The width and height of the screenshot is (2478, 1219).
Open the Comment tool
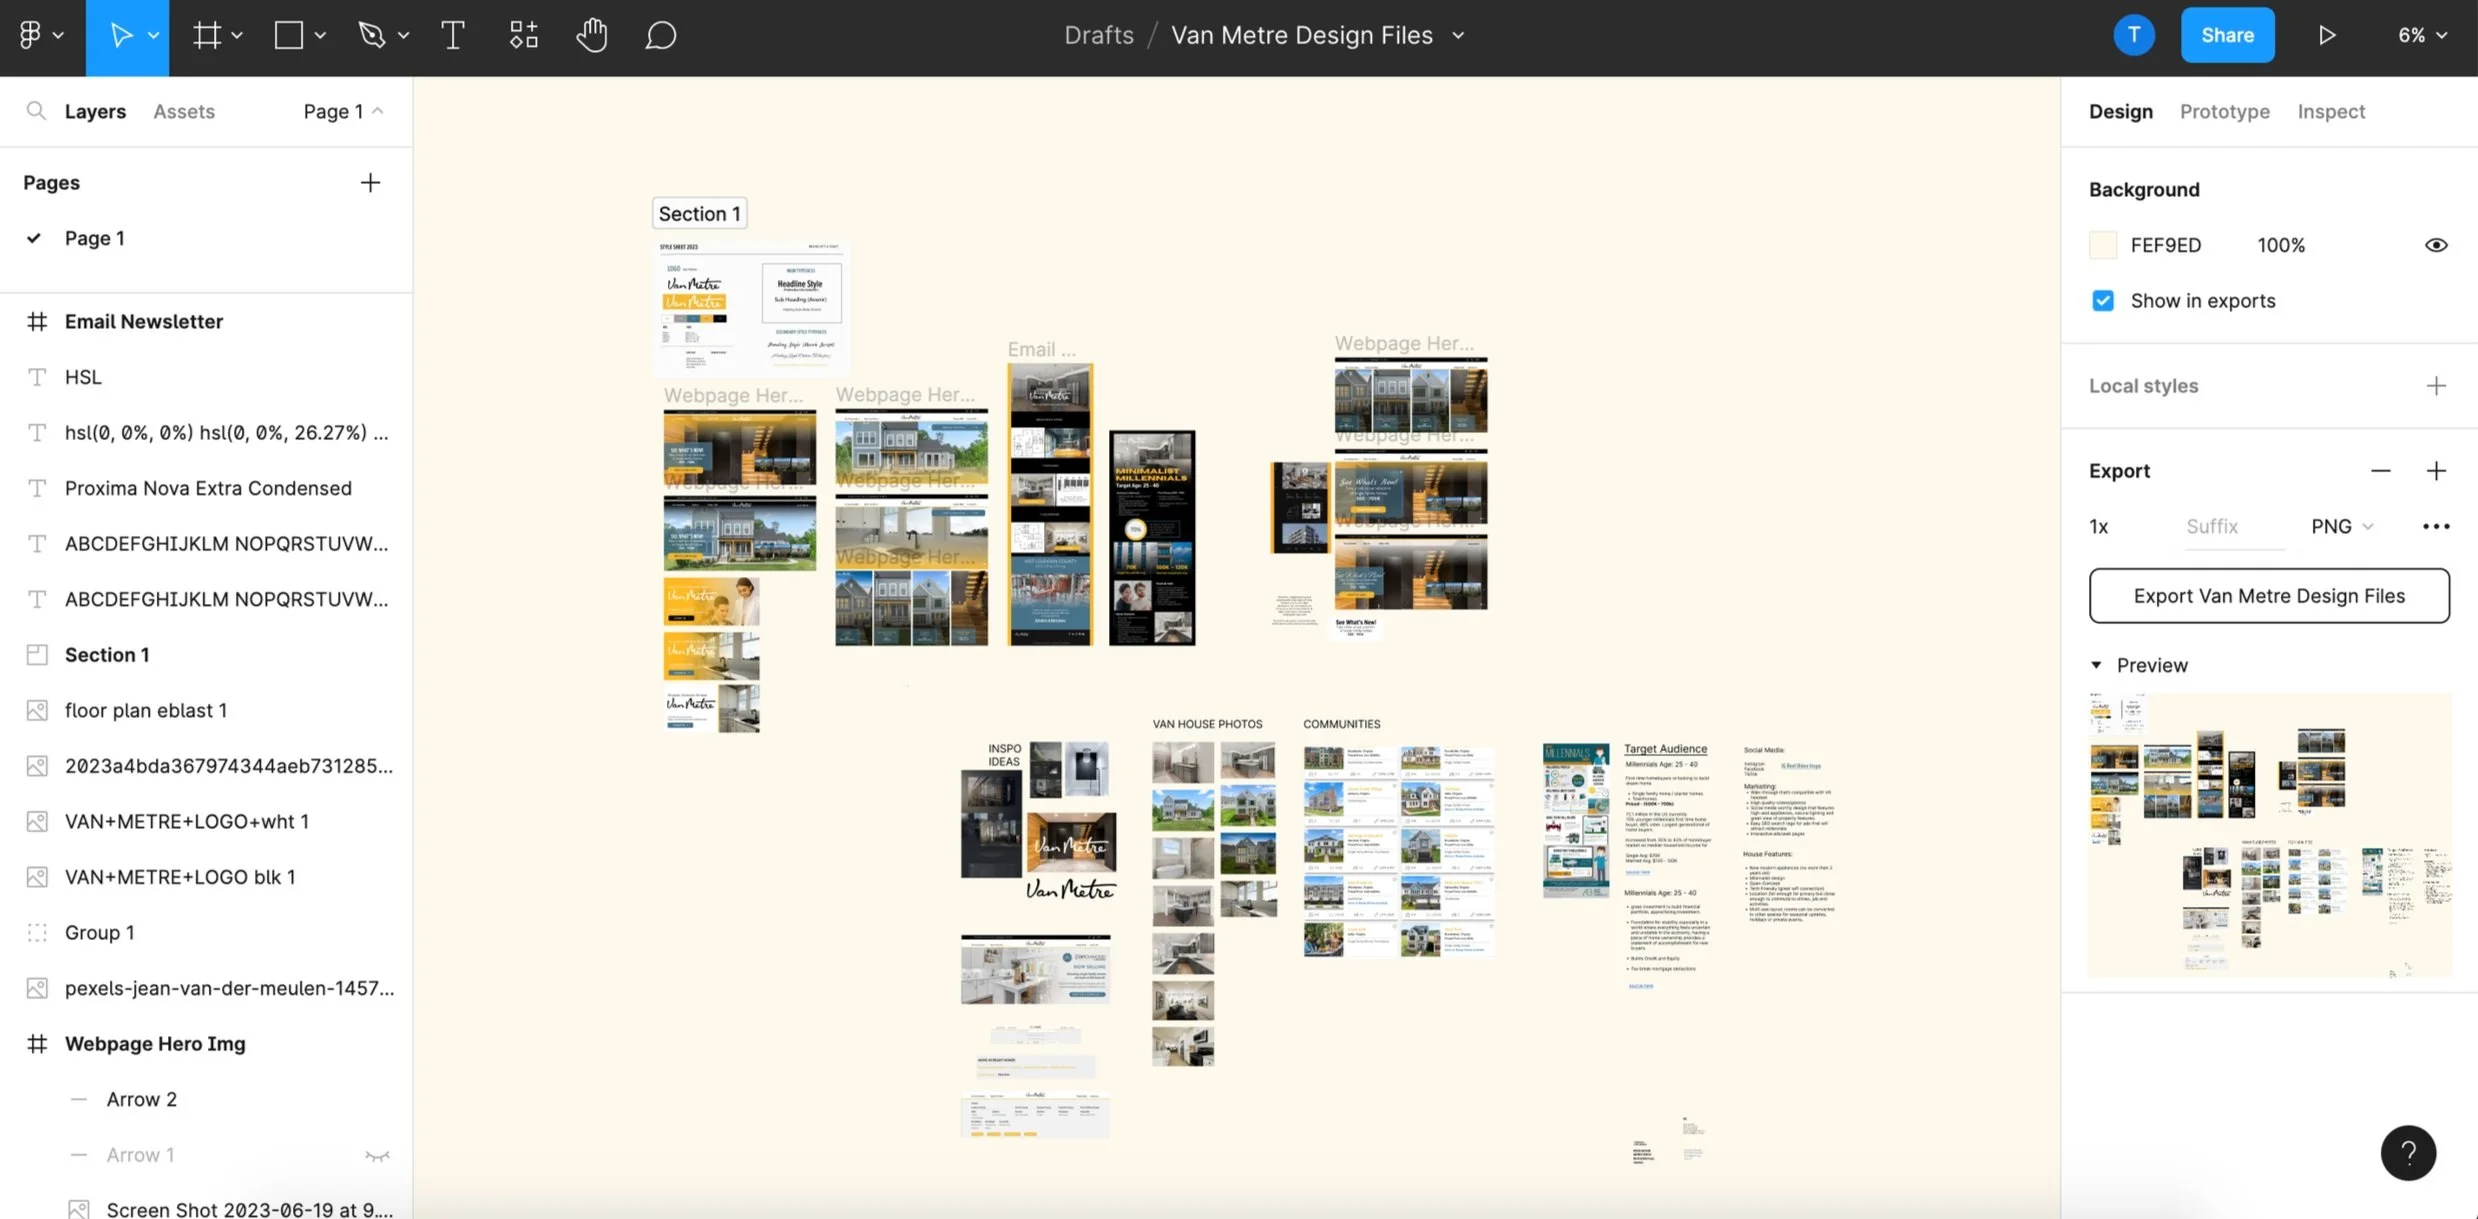click(660, 36)
